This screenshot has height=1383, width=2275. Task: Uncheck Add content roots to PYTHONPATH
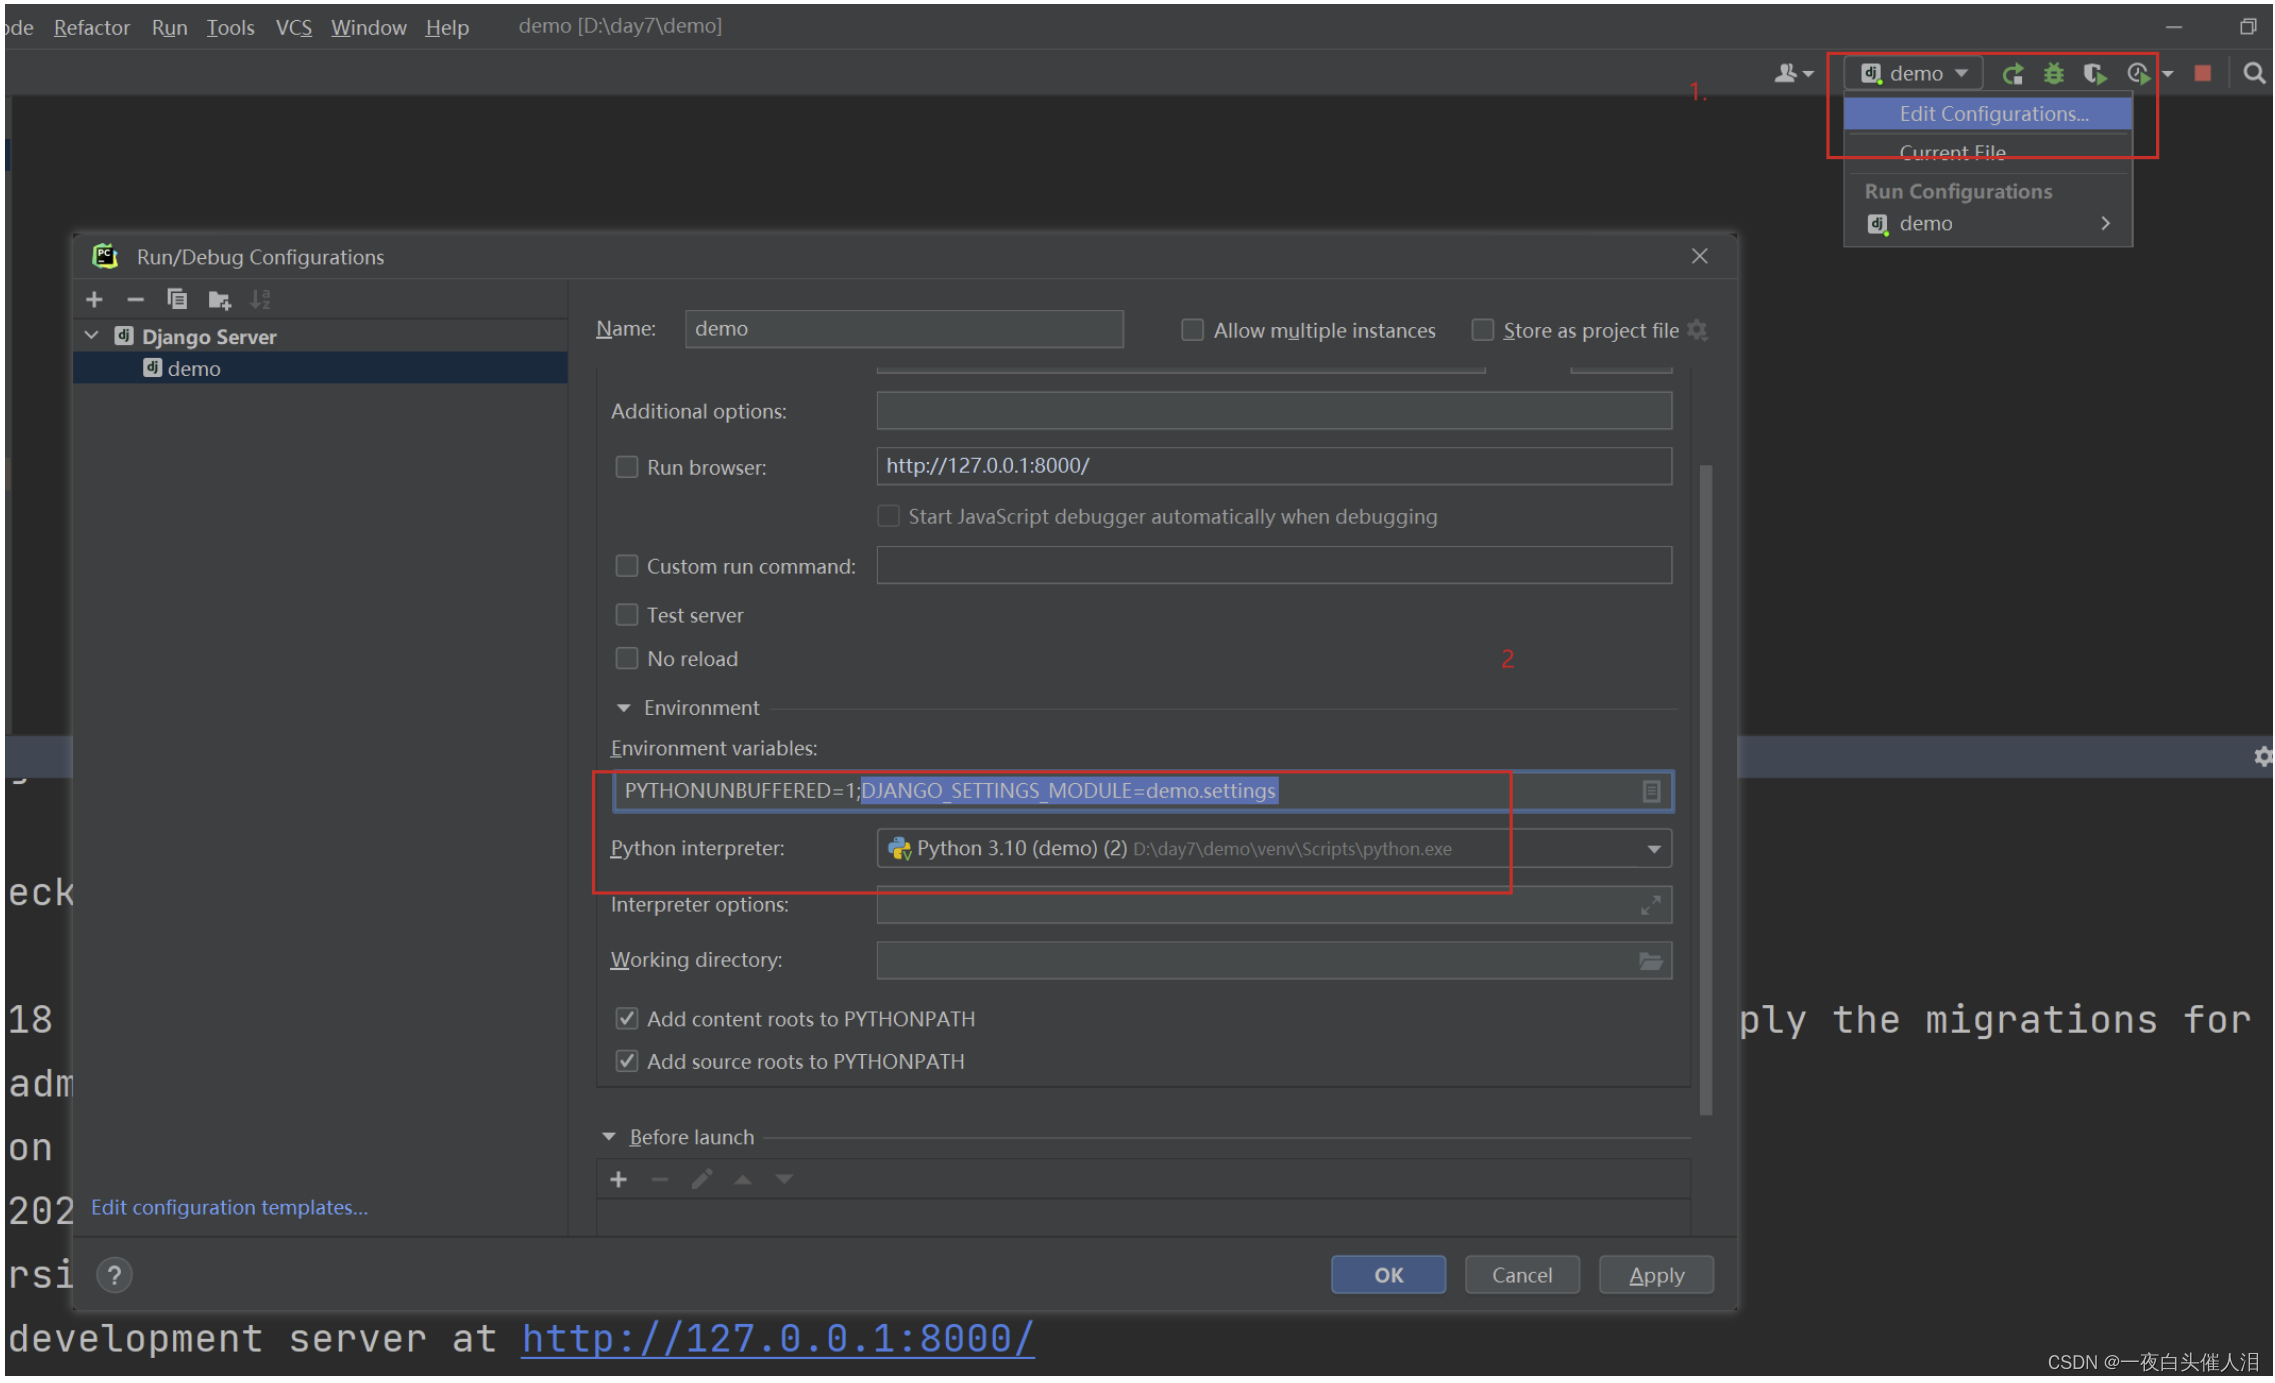(627, 1018)
